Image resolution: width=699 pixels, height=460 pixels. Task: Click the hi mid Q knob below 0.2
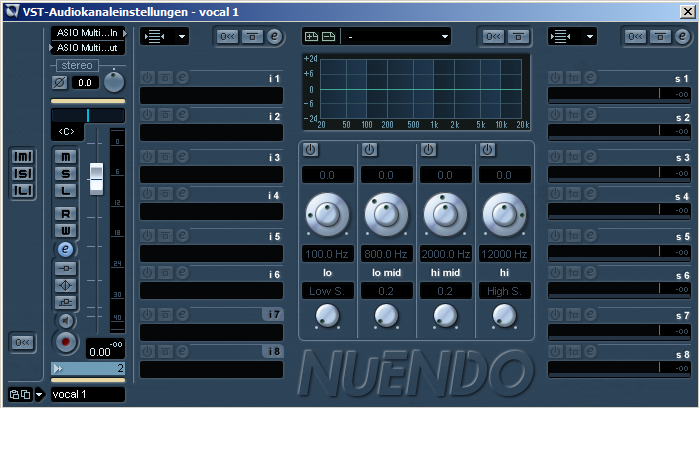445,316
